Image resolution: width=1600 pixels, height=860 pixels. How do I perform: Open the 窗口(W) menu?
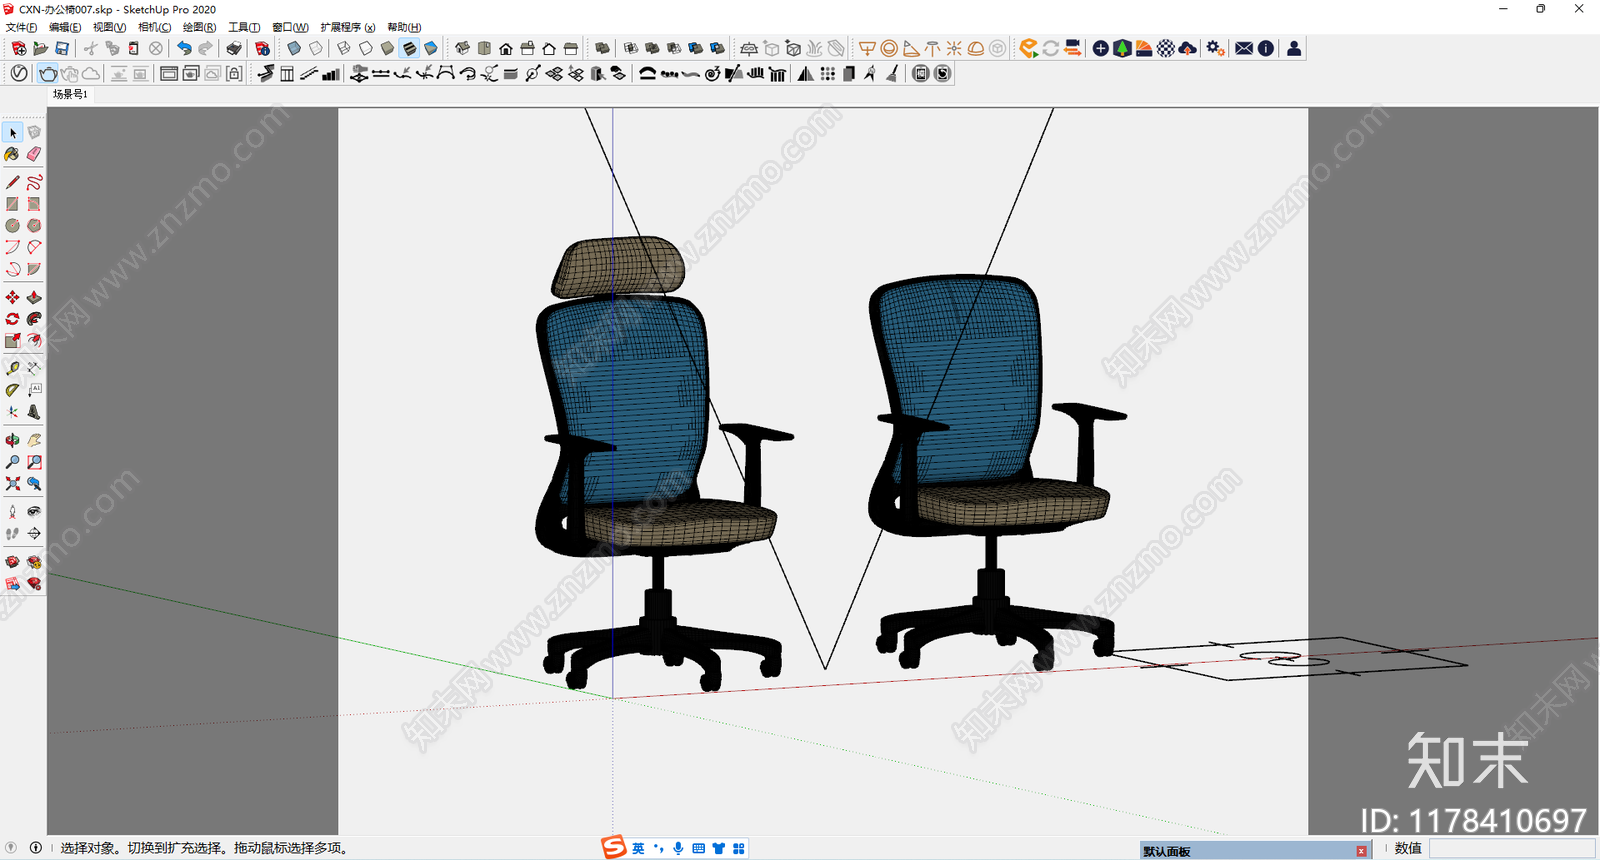[x=290, y=27]
